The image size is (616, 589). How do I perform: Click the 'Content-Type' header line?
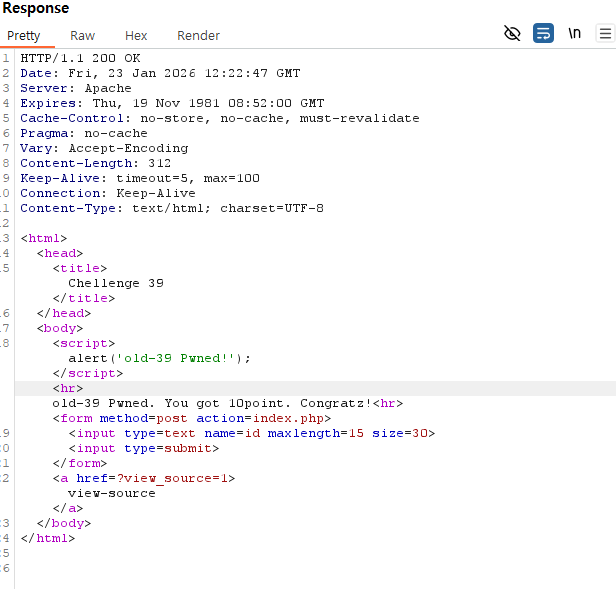[172, 208]
